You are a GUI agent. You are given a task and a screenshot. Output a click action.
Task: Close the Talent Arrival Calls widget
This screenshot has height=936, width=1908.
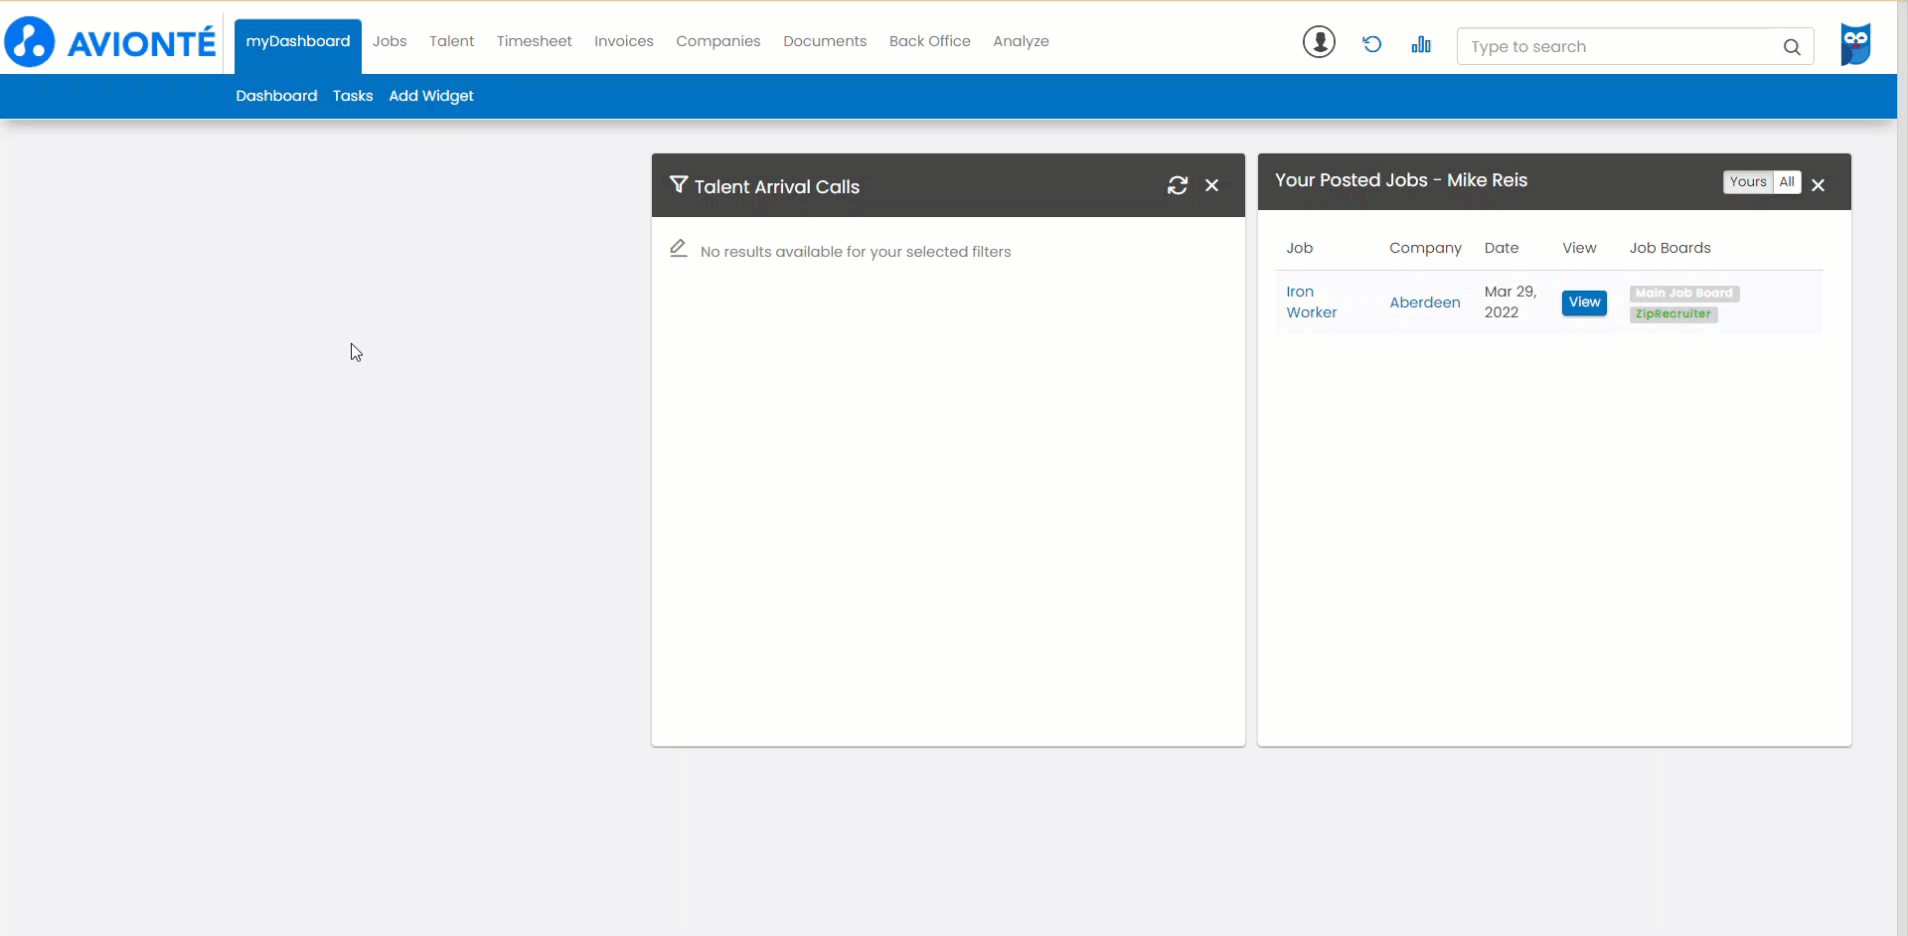click(x=1212, y=185)
